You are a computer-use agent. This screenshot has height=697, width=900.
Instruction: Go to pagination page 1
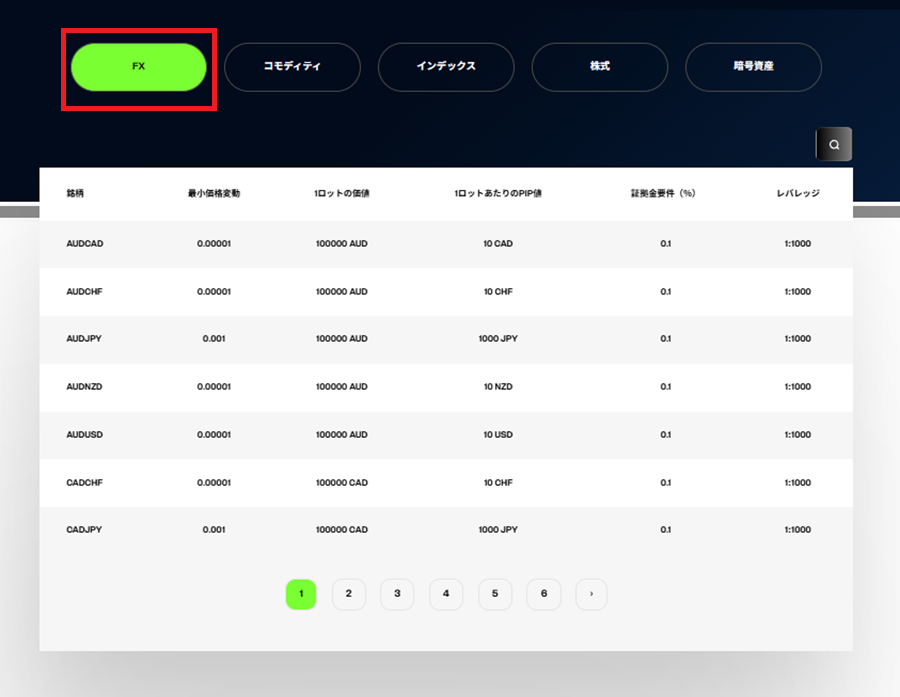(x=301, y=594)
